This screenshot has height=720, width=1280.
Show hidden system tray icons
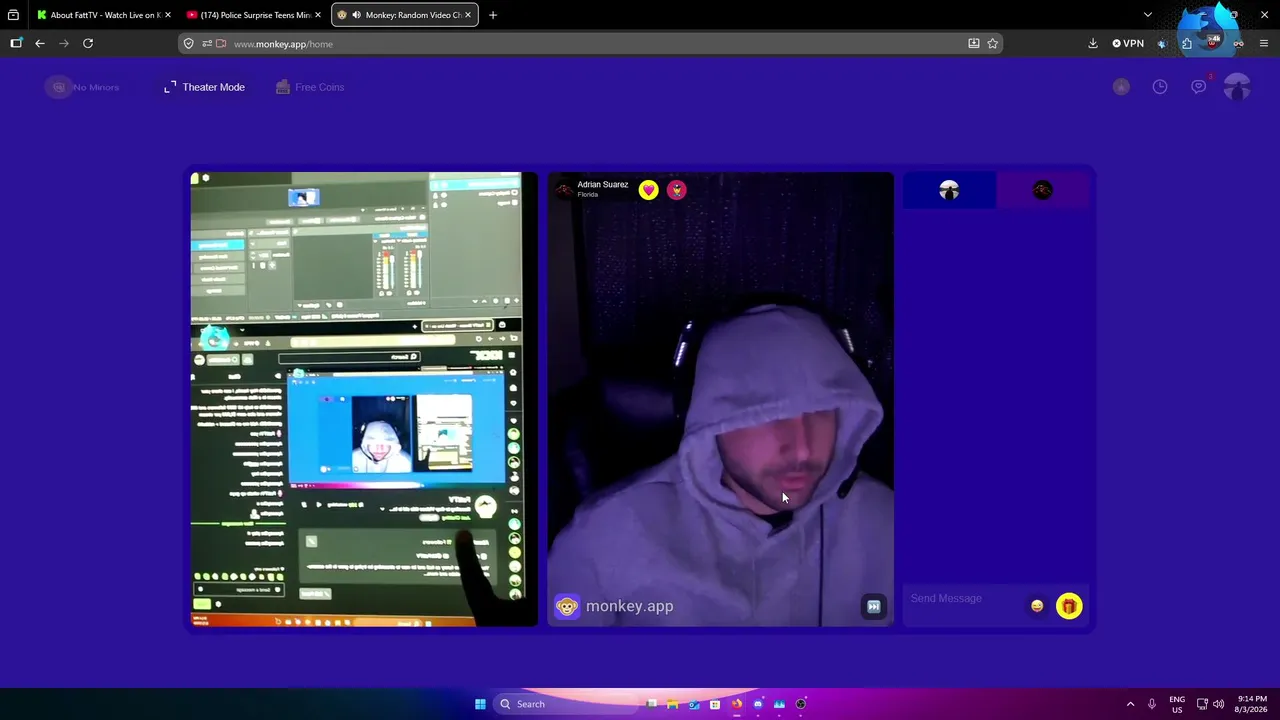point(1131,704)
